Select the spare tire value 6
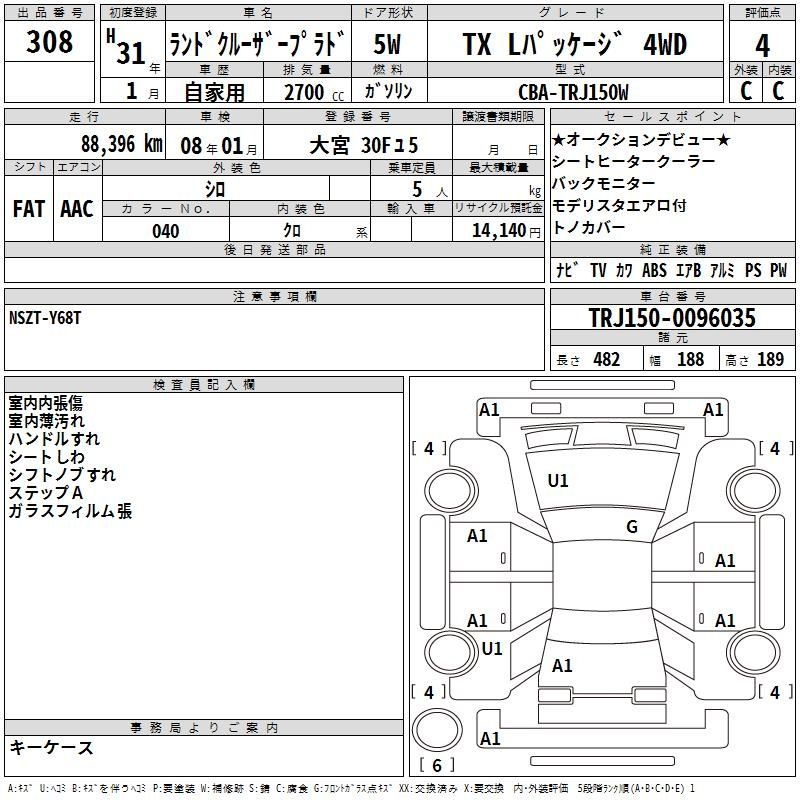 437,765
